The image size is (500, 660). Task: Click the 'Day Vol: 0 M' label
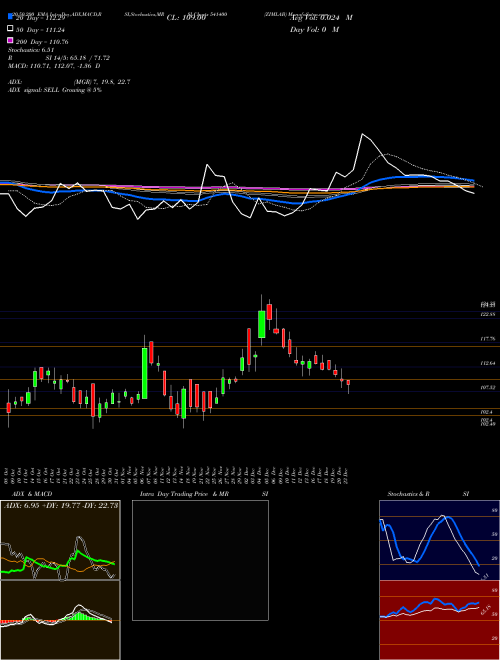[314, 29]
